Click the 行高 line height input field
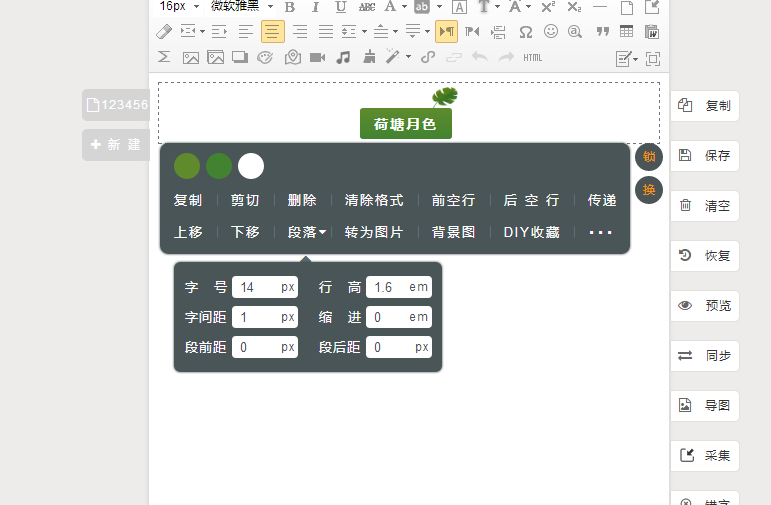 [x=399, y=287]
